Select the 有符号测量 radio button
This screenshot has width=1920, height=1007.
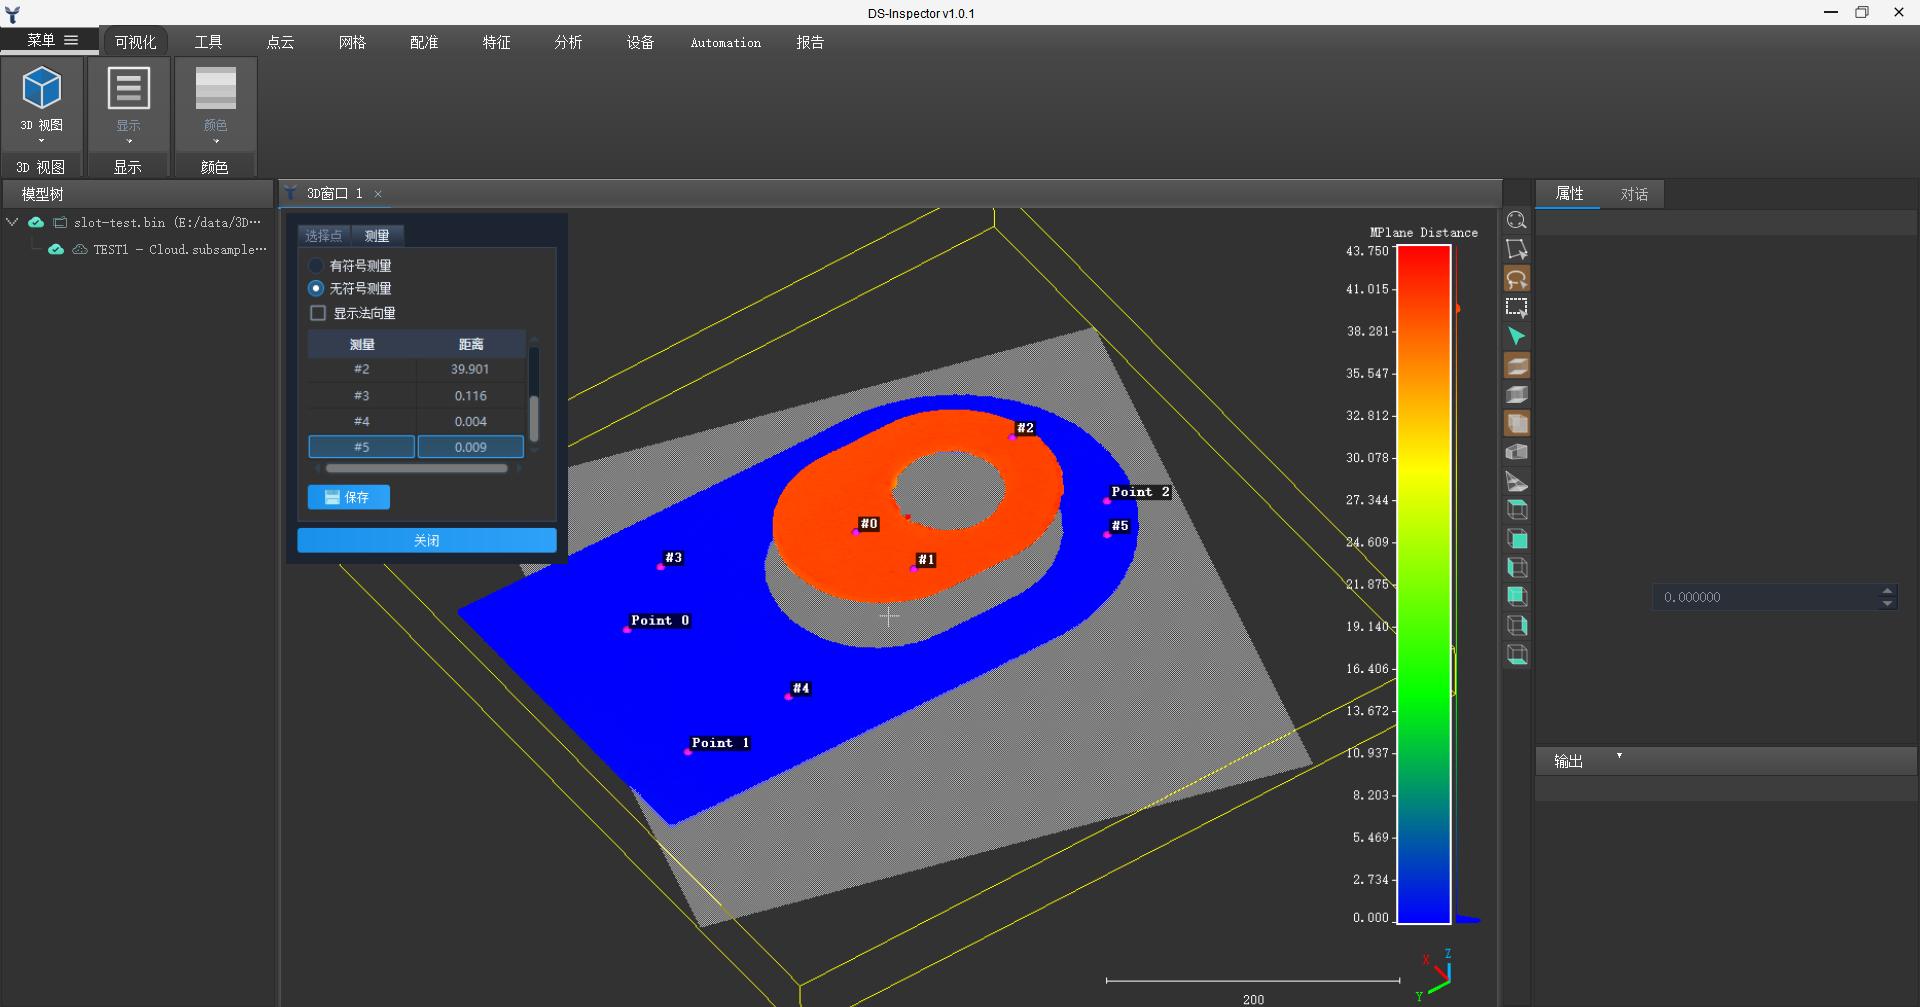pyautogui.click(x=316, y=266)
